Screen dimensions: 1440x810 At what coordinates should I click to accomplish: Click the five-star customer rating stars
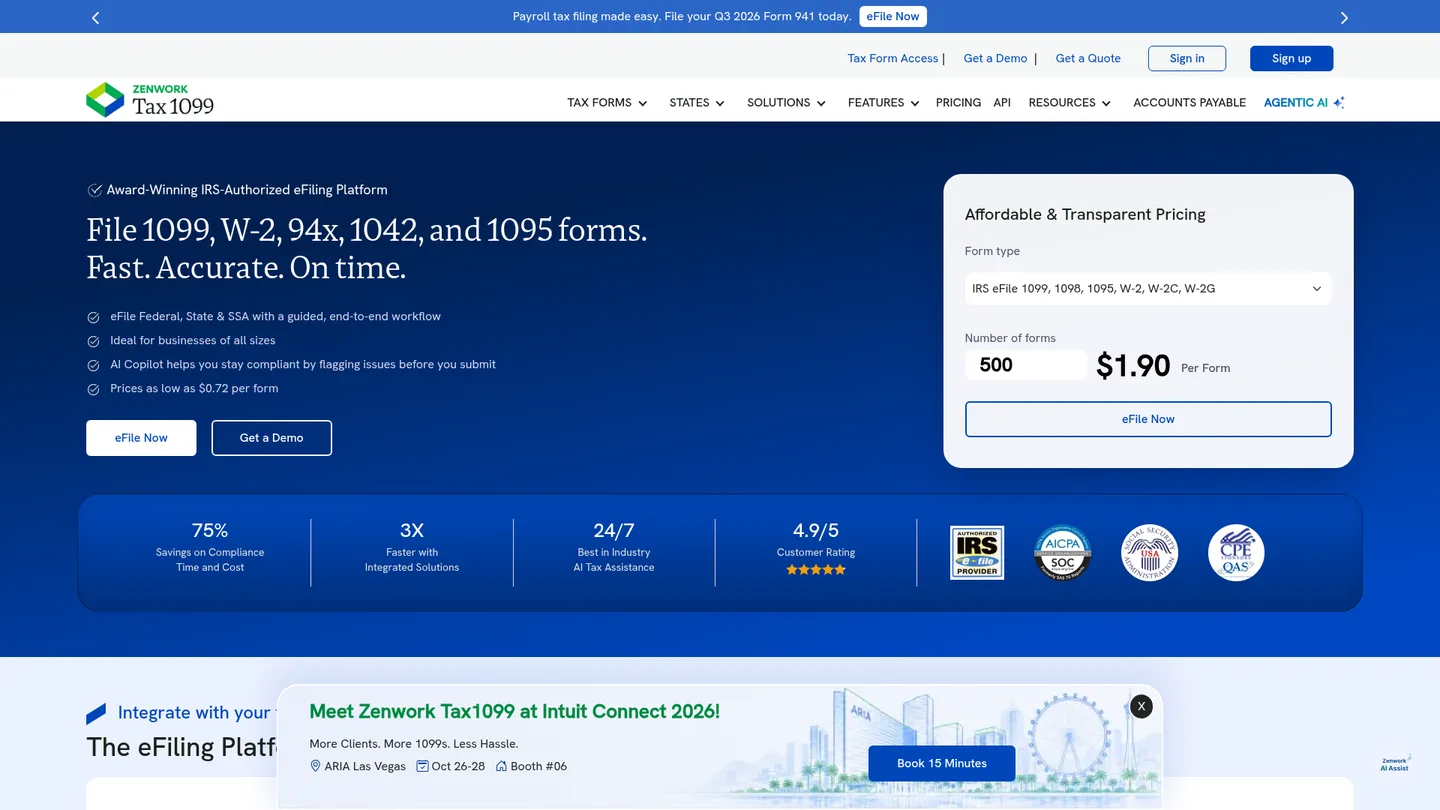point(816,570)
